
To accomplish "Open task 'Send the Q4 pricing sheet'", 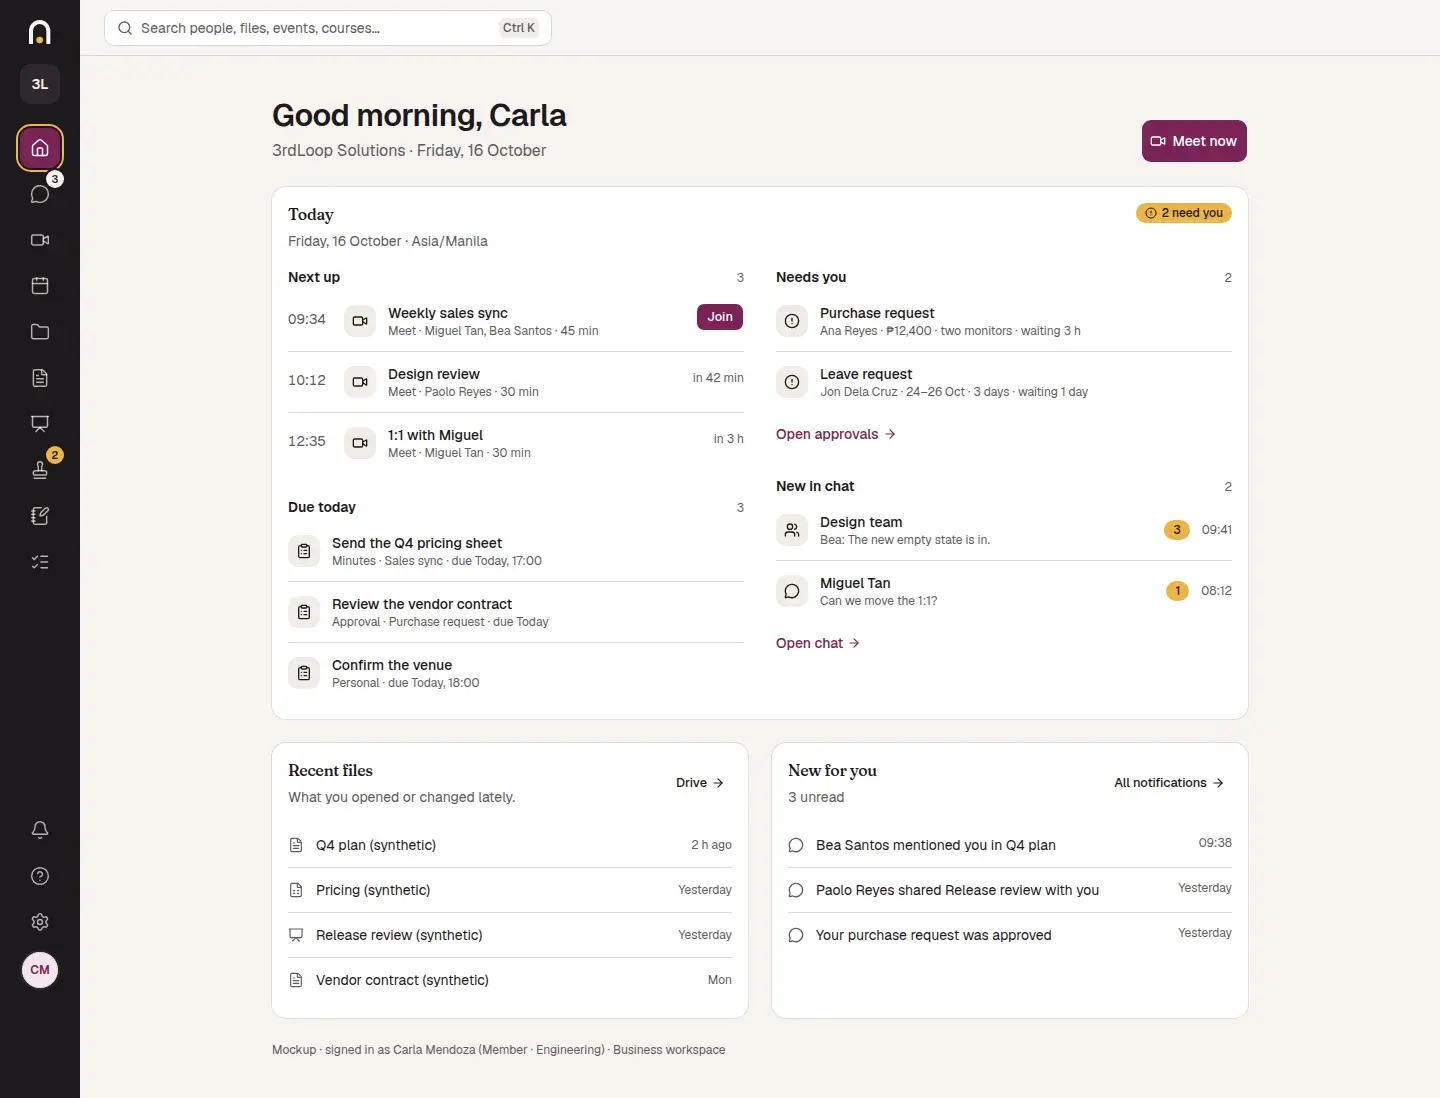I will pyautogui.click(x=516, y=551).
